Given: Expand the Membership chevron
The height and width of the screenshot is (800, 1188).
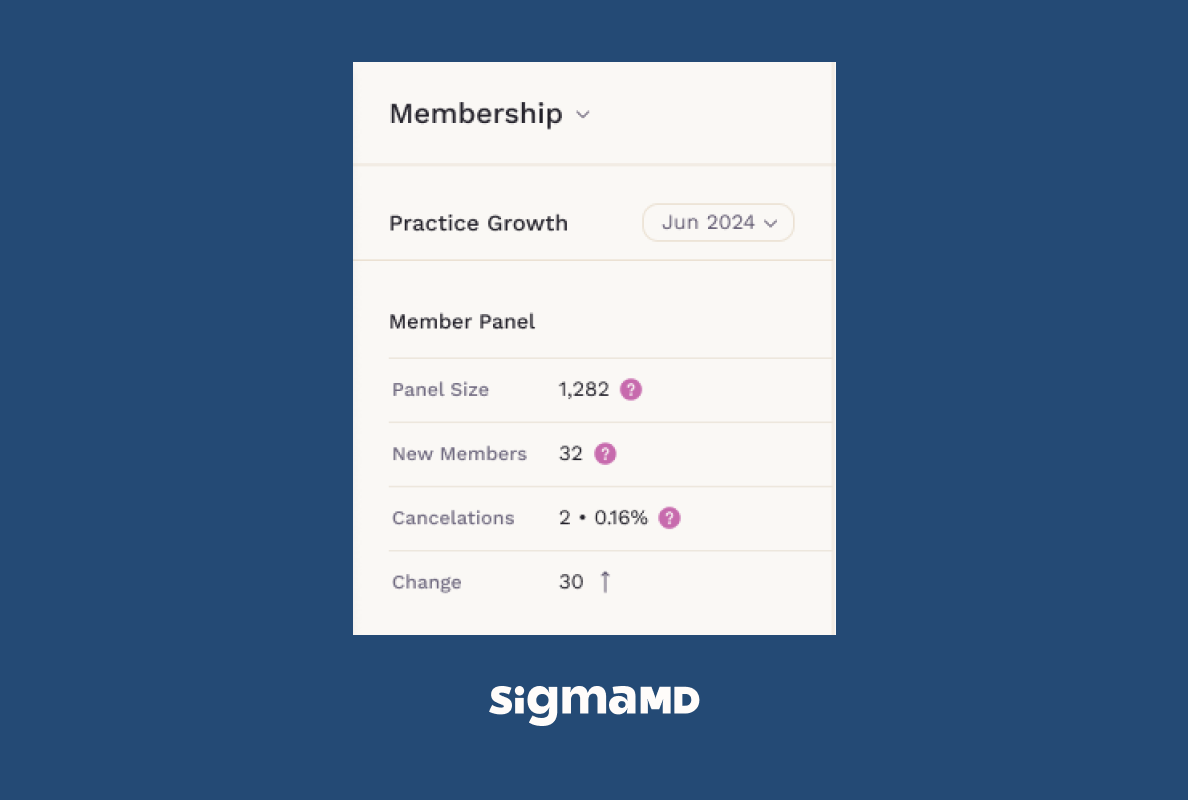Looking at the screenshot, I should [583, 115].
